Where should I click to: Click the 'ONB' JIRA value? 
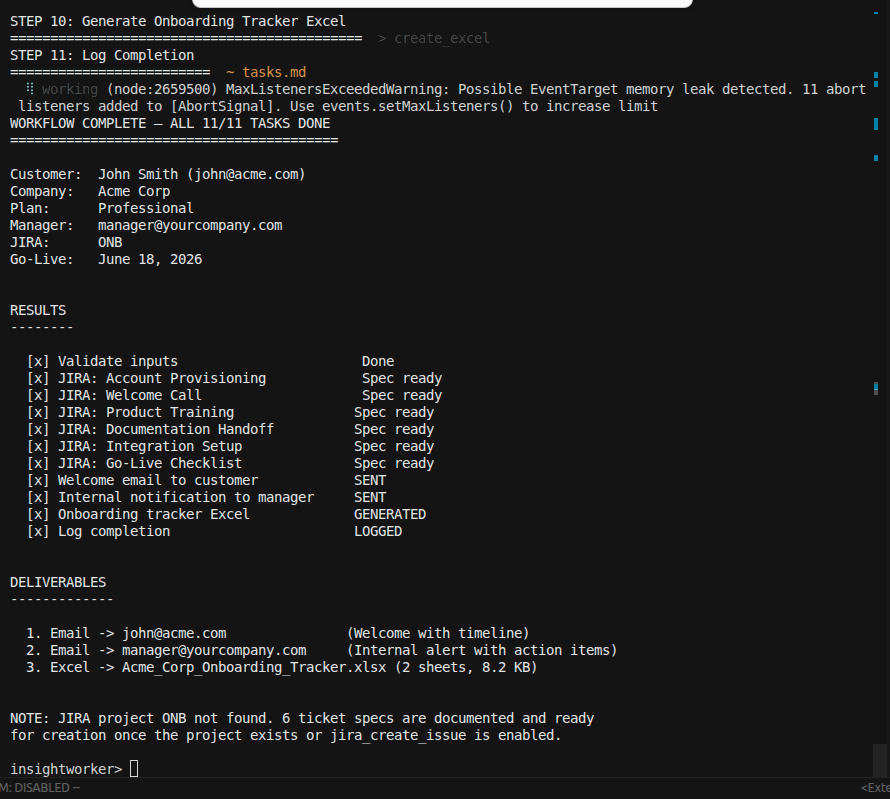click(x=110, y=242)
